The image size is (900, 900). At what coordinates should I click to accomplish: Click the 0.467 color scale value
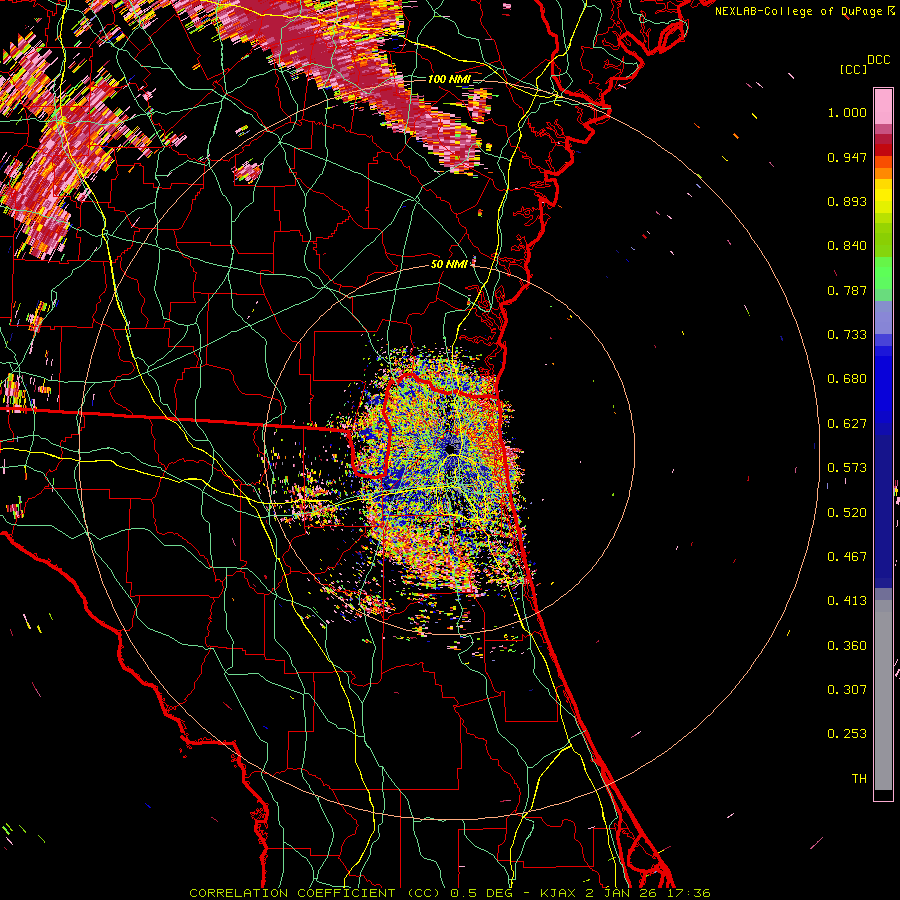(x=847, y=557)
